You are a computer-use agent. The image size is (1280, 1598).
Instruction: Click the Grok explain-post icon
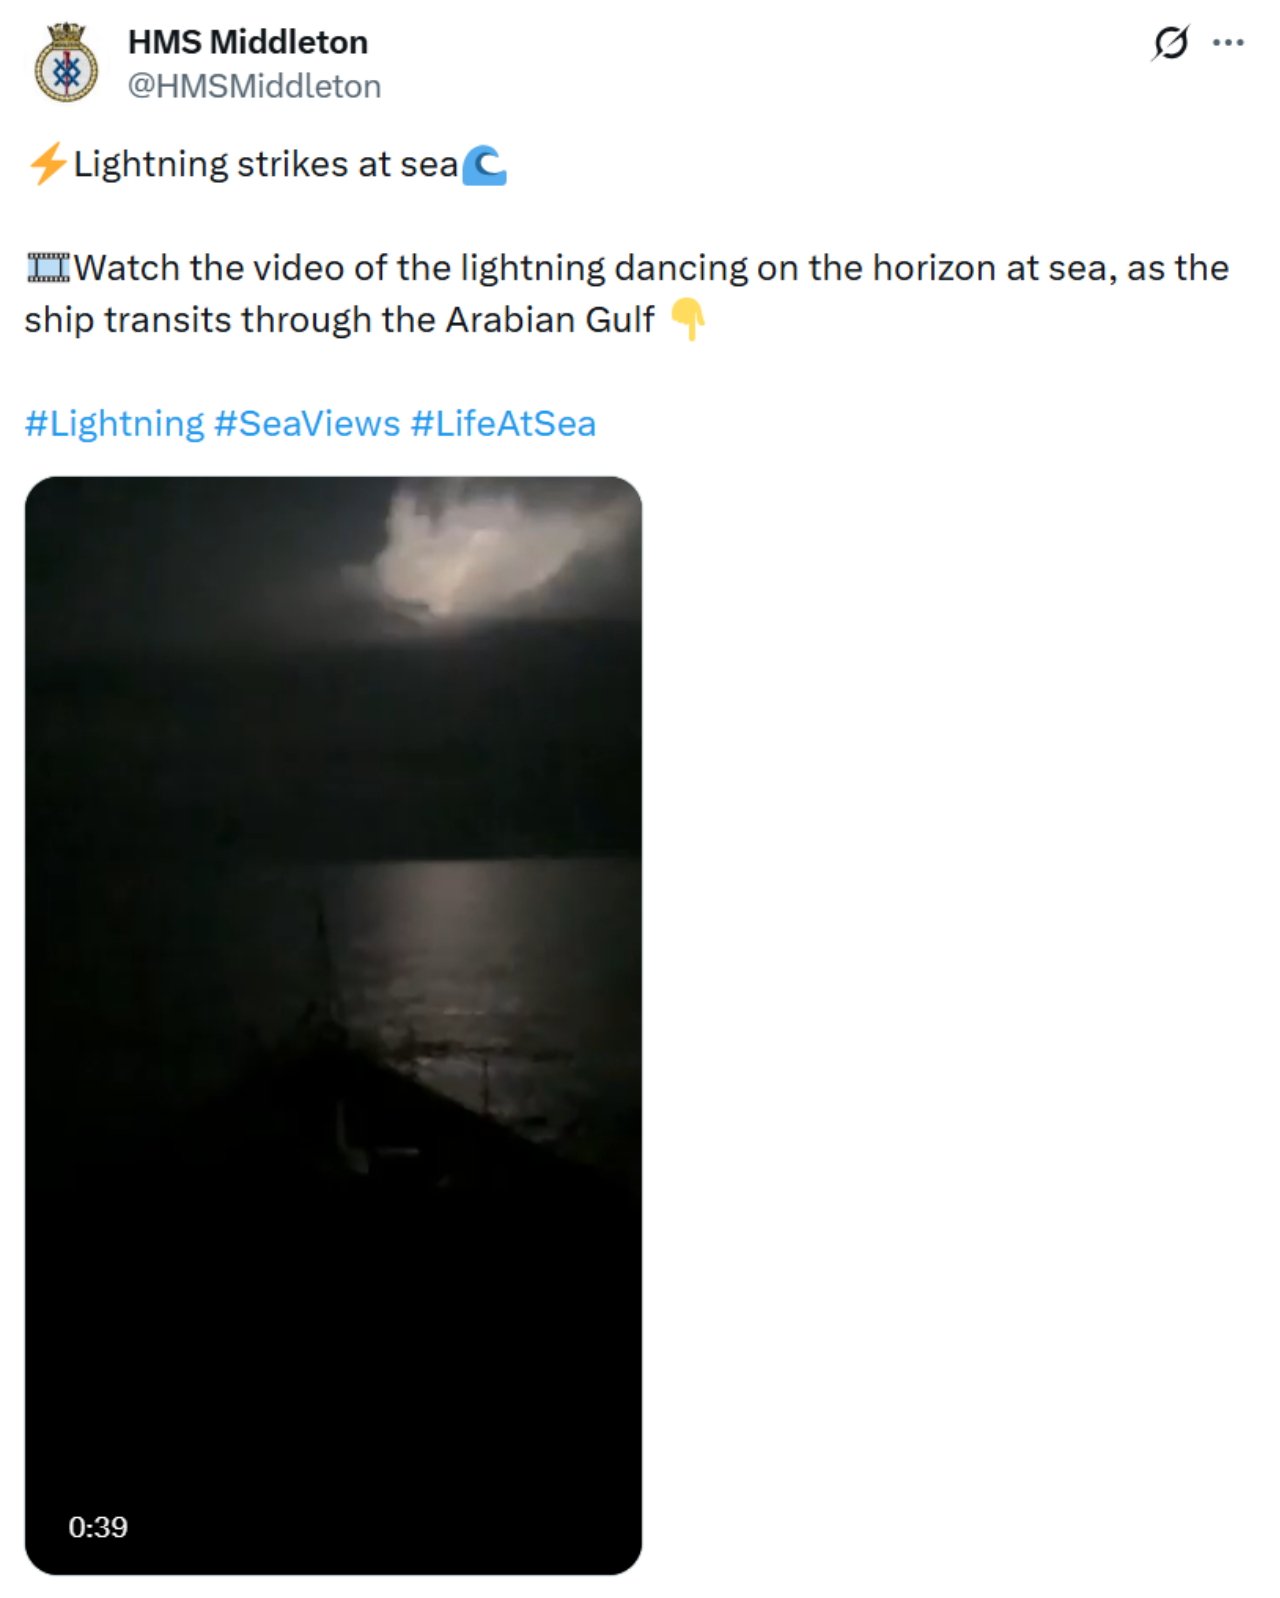pos(1170,43)
